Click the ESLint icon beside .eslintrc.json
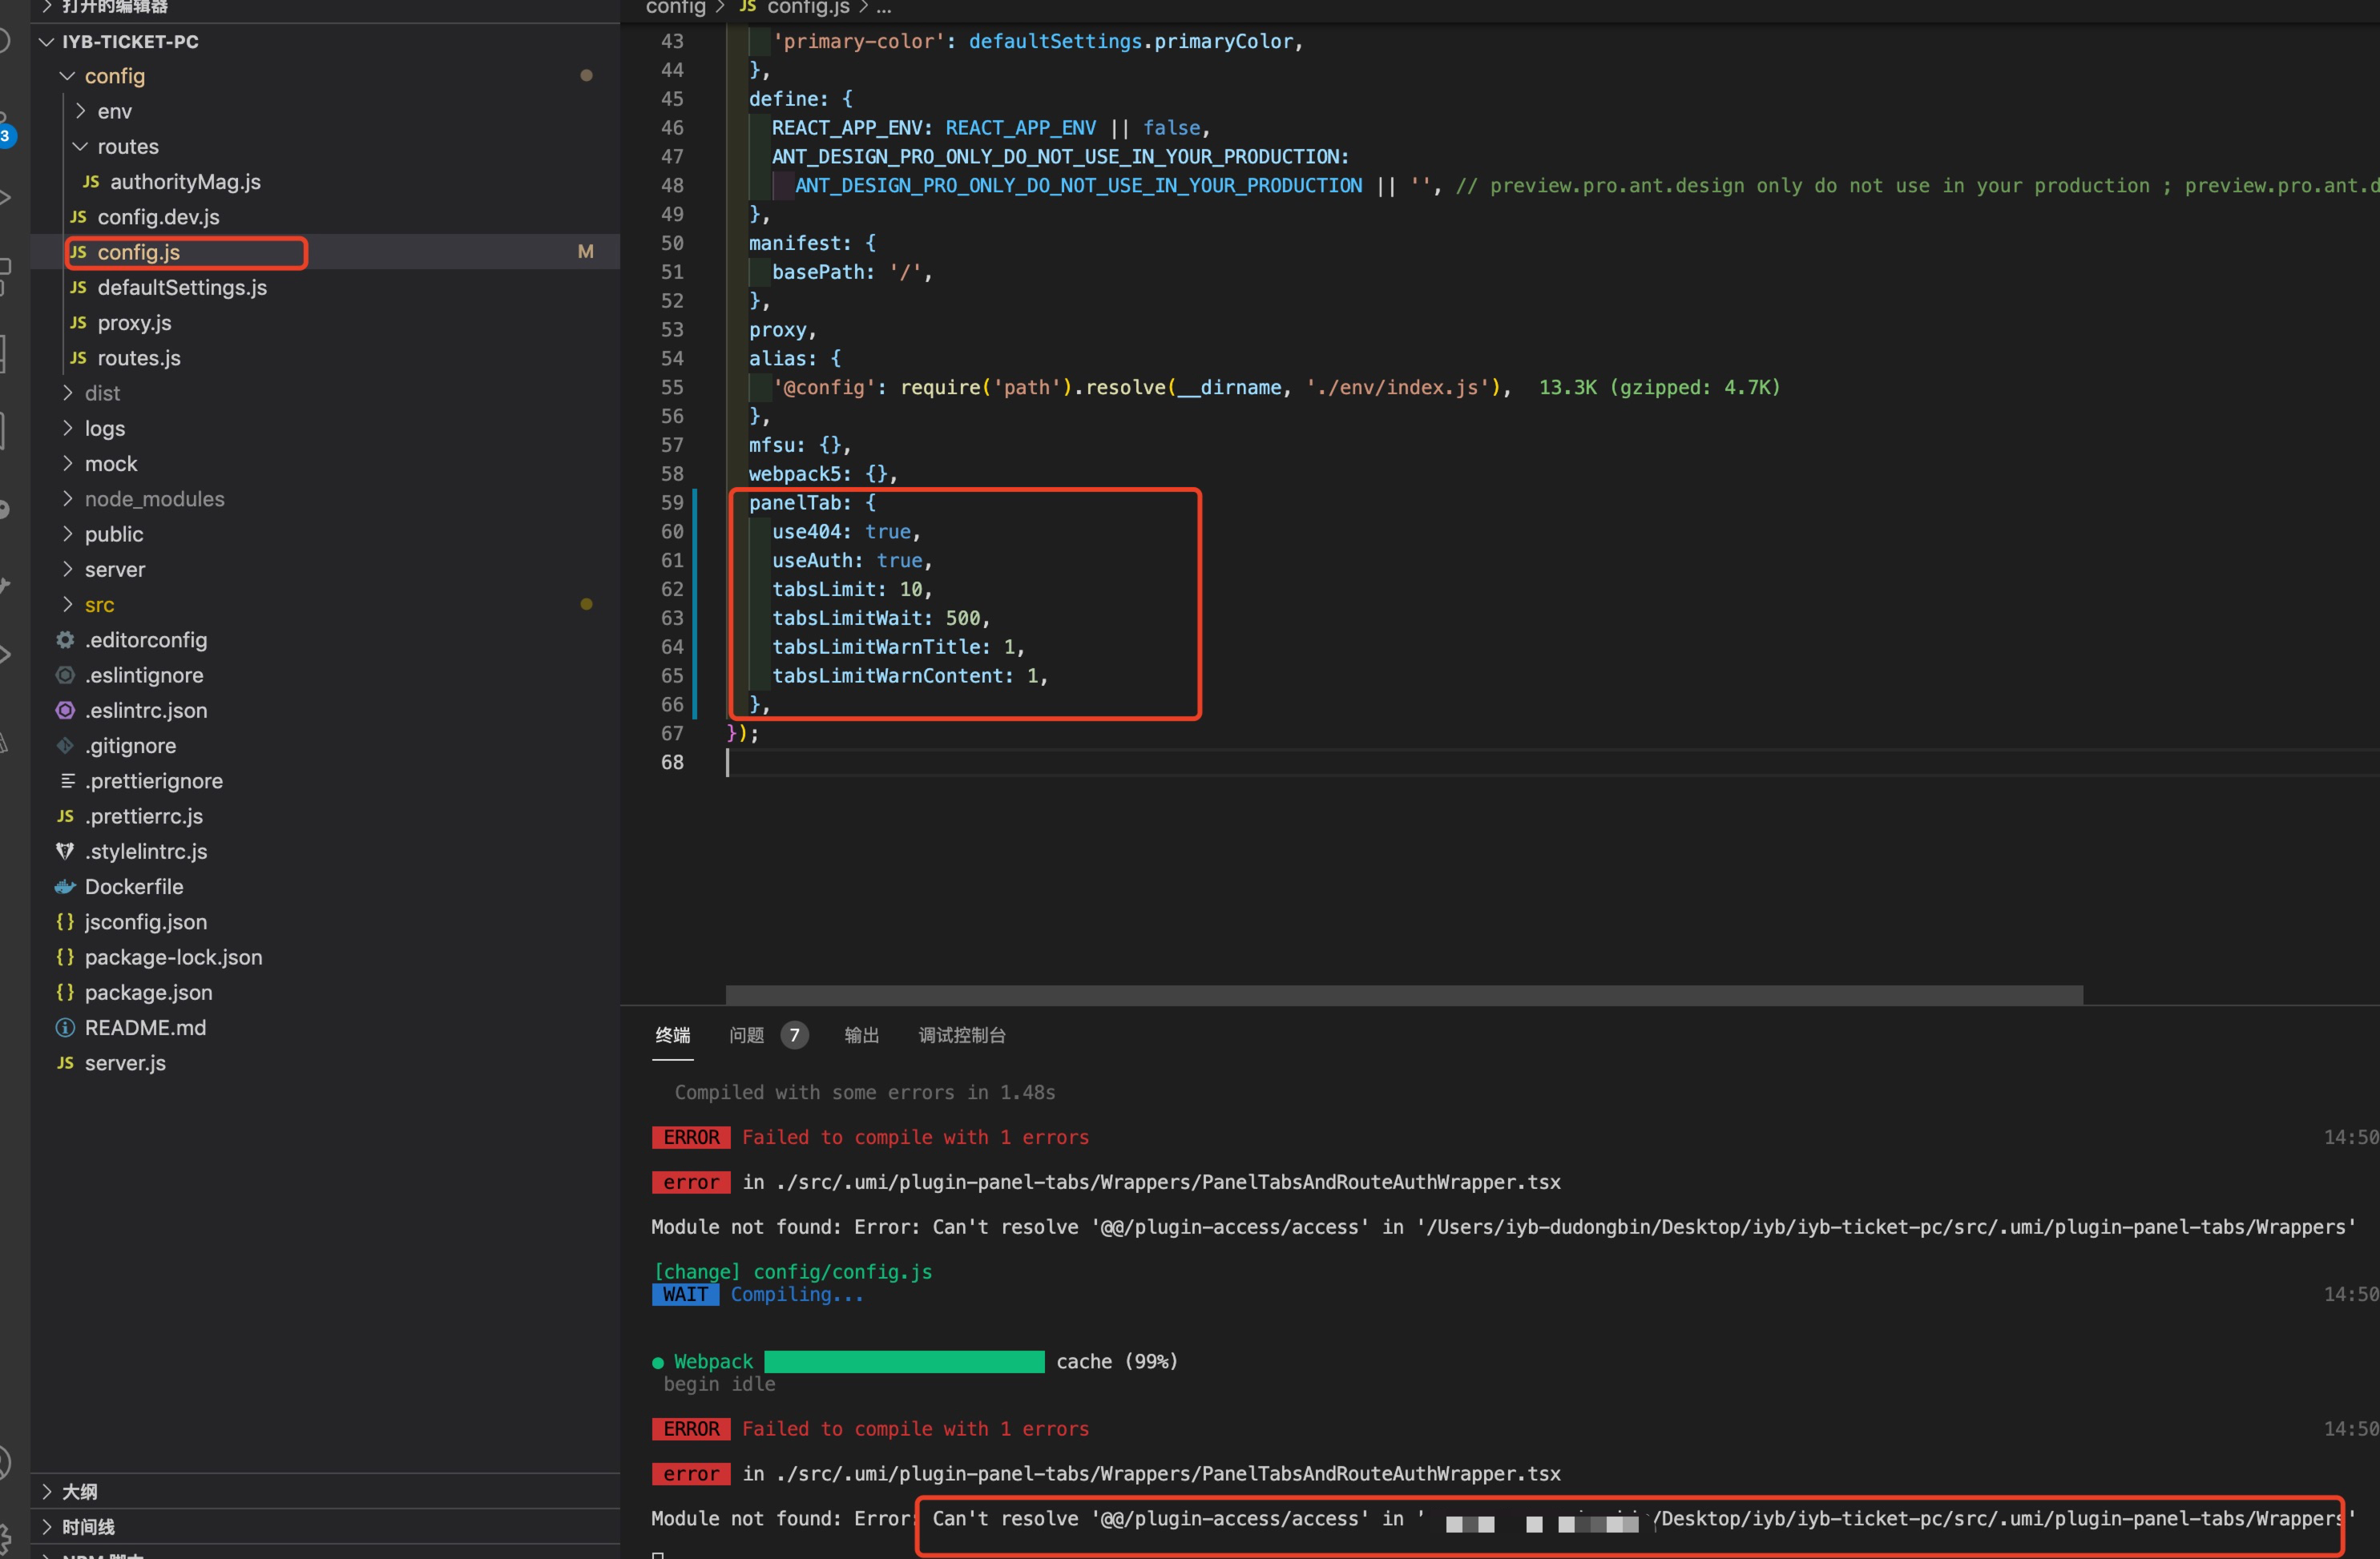 [x=64, y=710]
